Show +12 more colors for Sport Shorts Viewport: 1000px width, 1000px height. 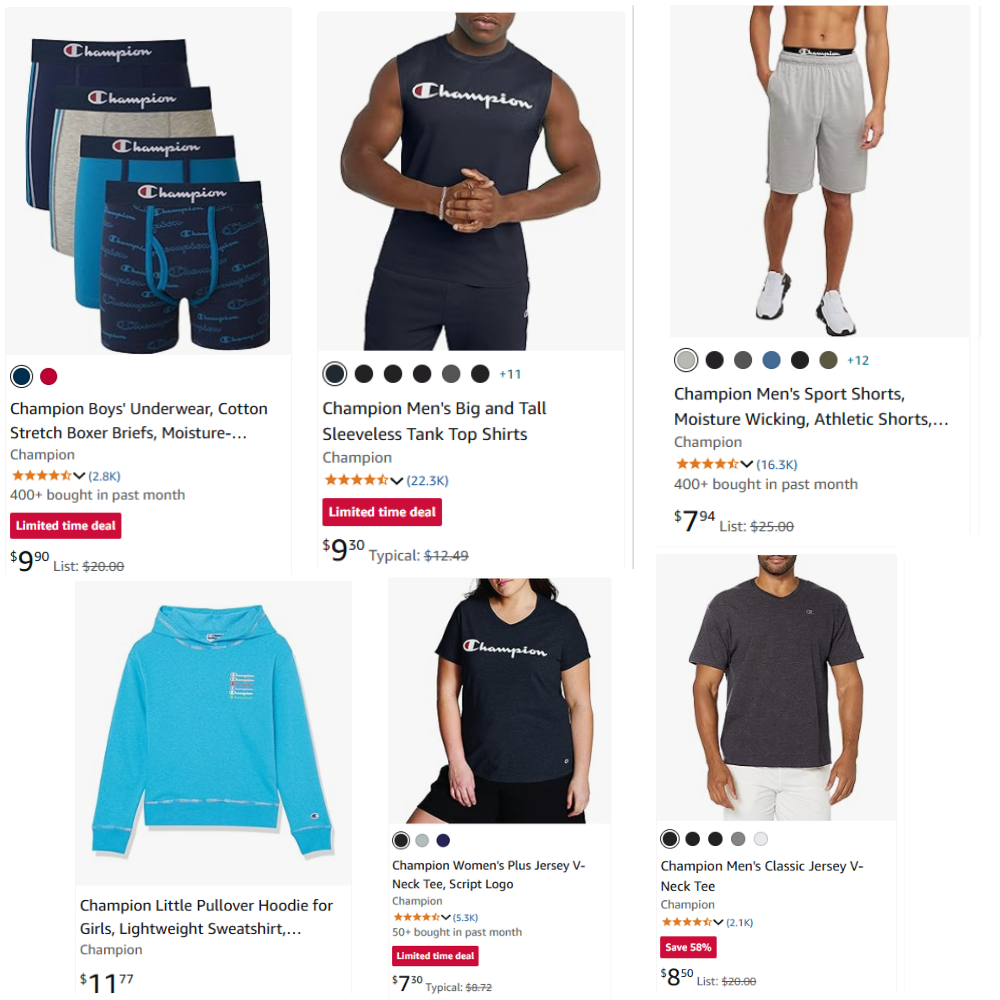858,360
